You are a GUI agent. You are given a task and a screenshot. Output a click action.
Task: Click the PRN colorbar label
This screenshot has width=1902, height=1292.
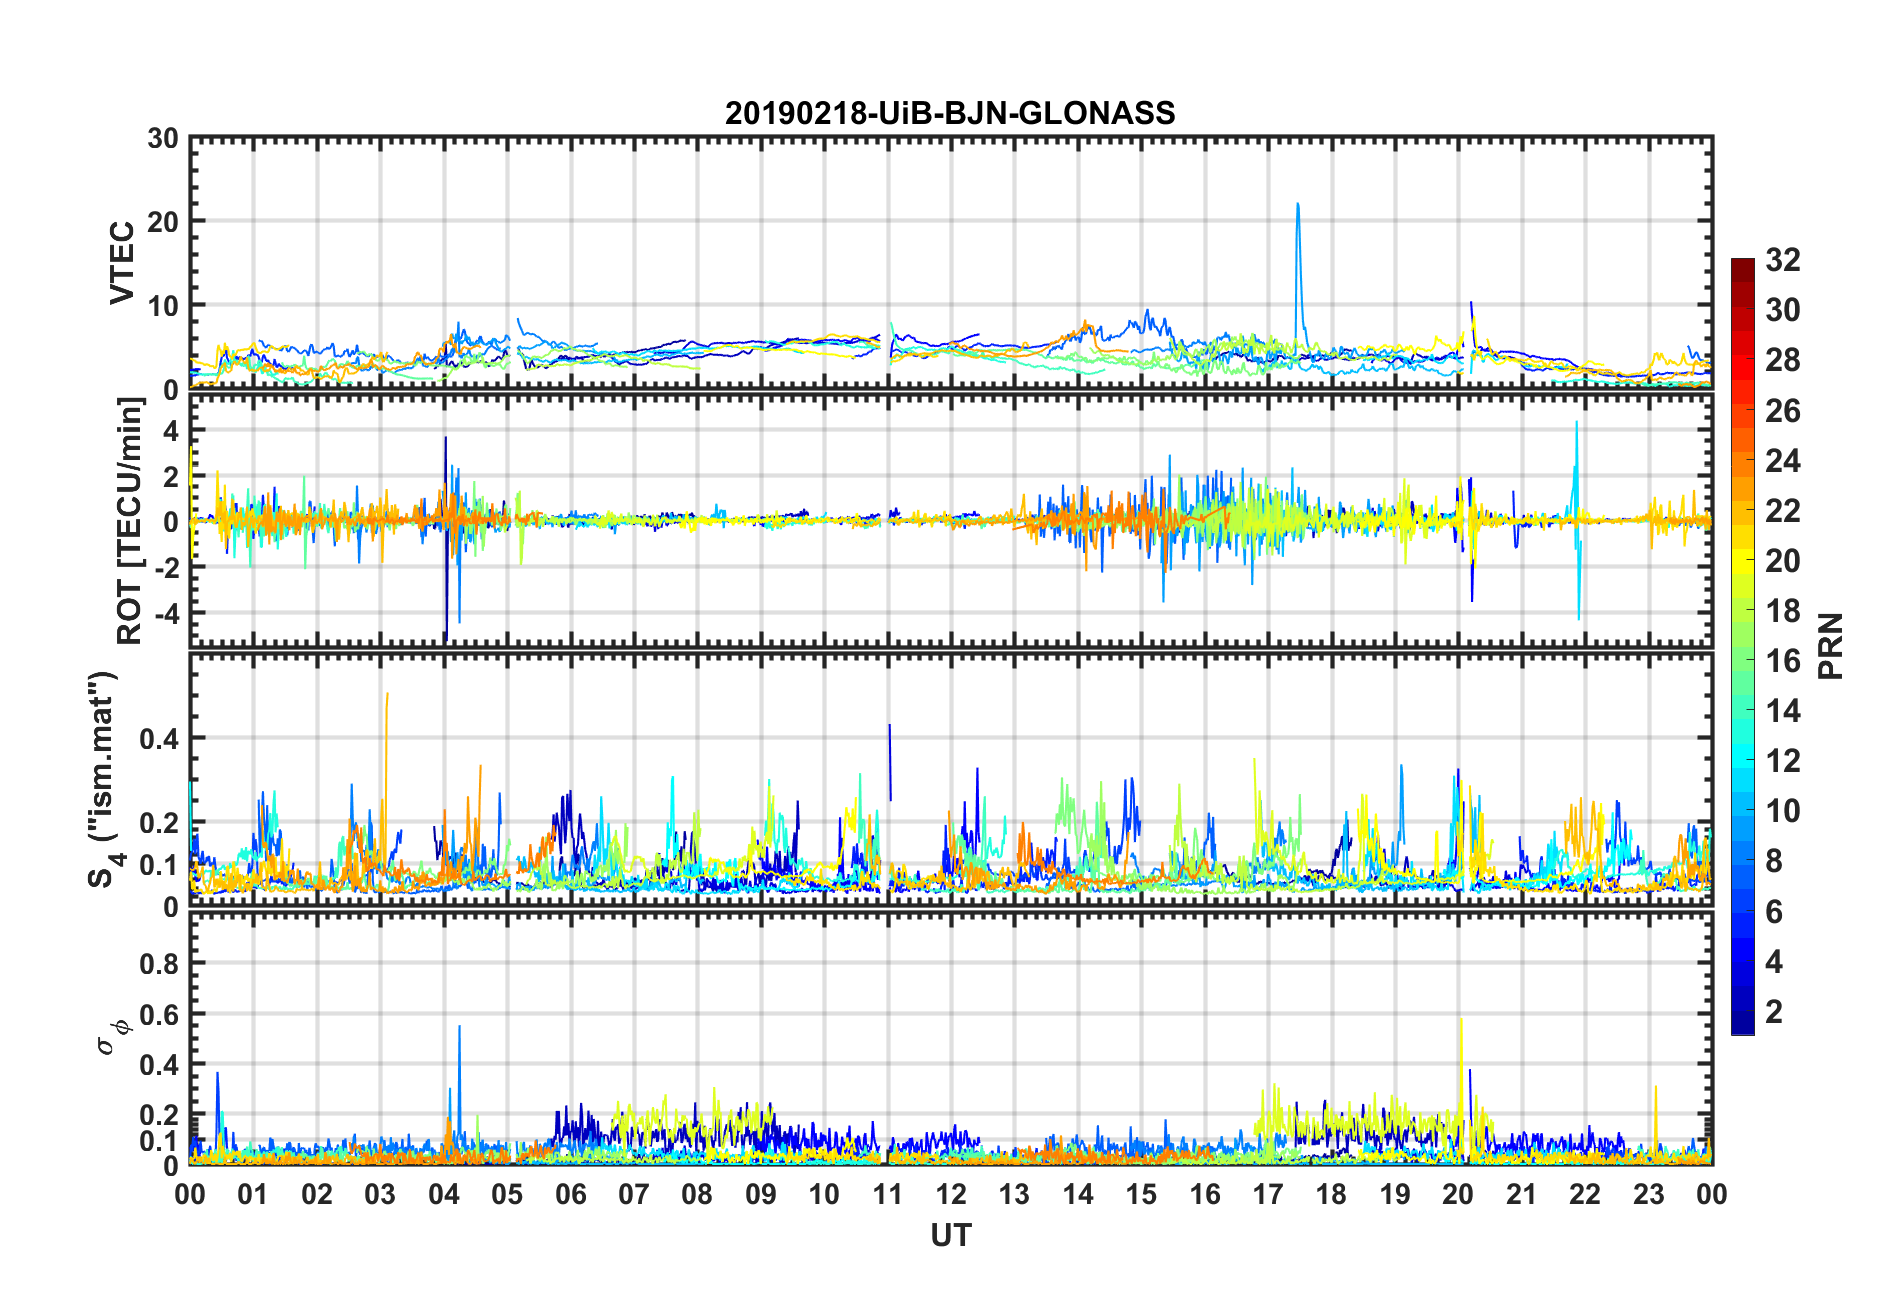click(1830, 647)
